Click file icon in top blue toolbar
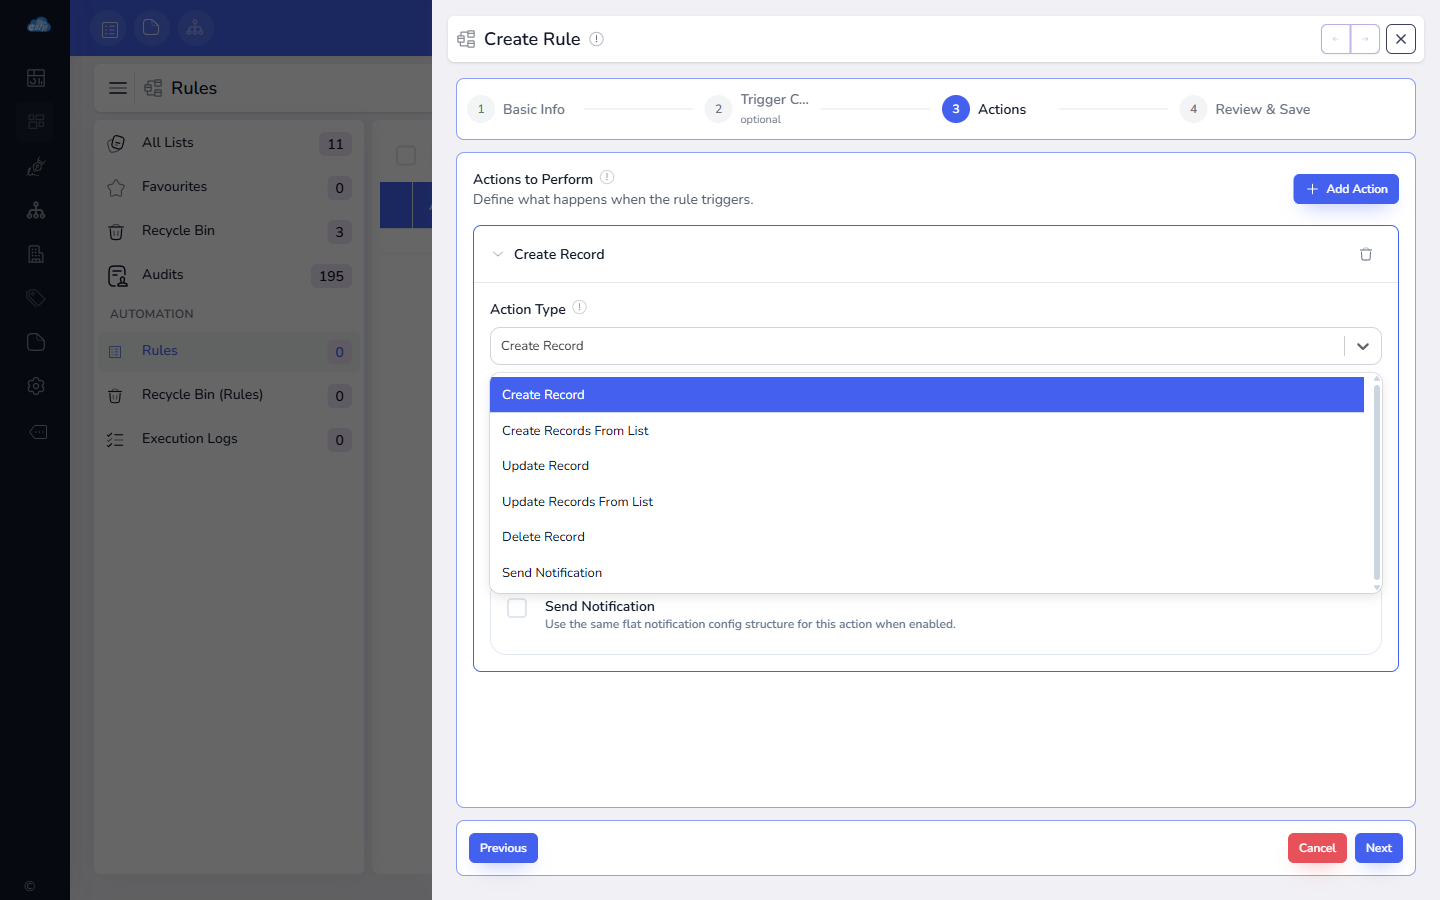Screen dimensions: 1440x900 pos(151,28)
